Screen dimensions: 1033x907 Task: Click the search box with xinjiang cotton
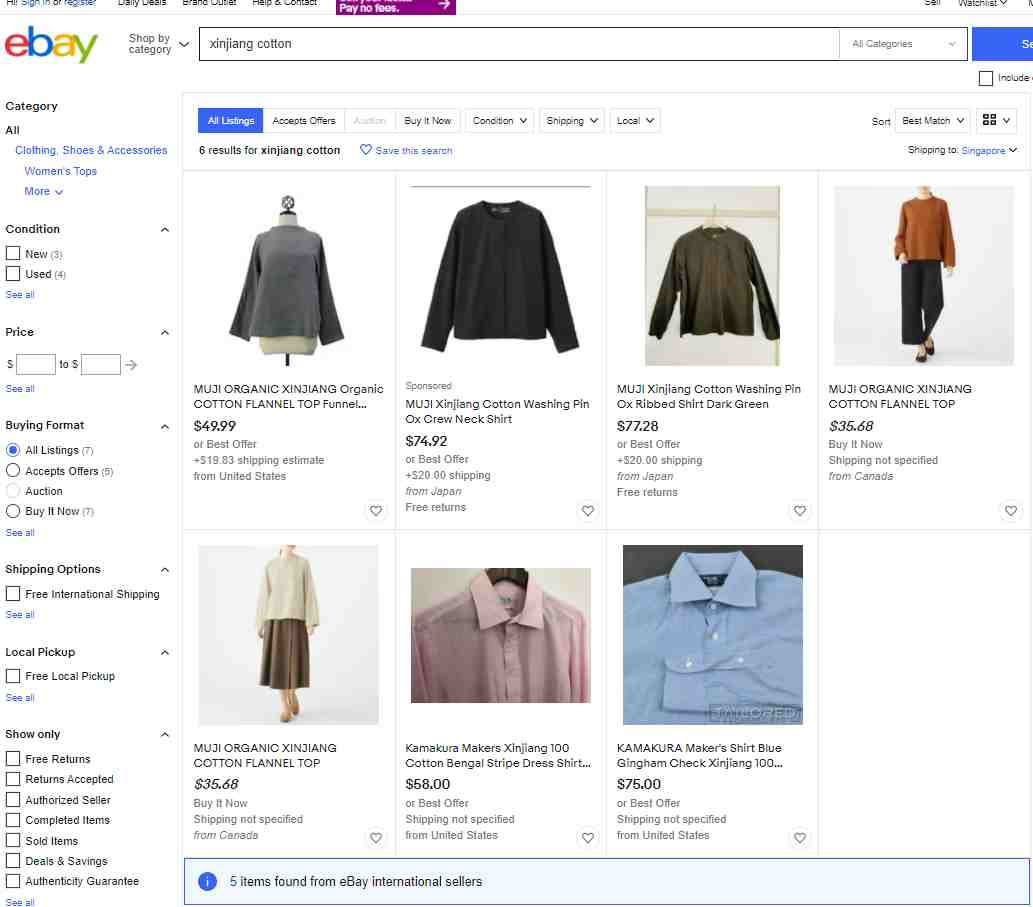coord(519,43)
